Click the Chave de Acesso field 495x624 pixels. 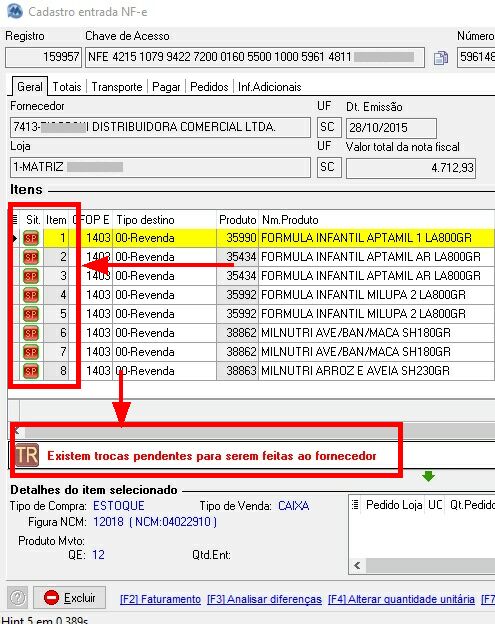[x=255, y=57]
